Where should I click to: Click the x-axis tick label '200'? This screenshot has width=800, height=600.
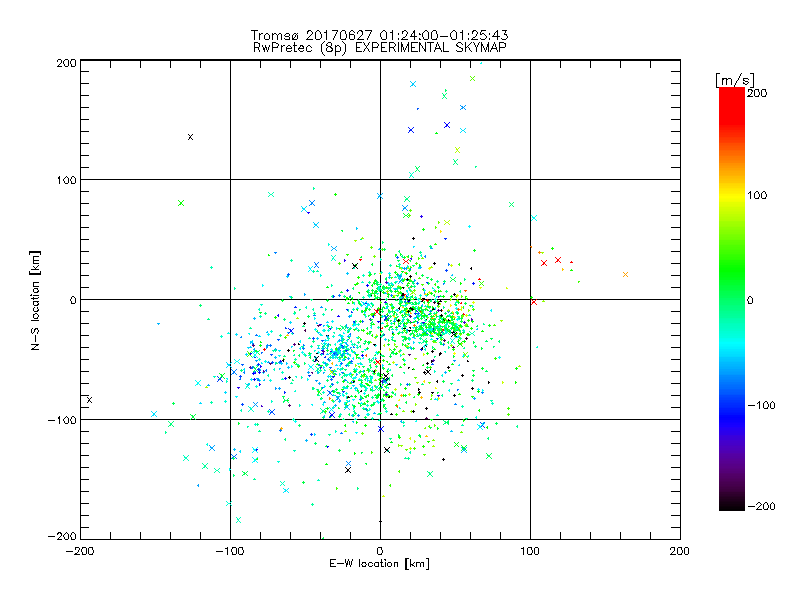tap(680, 551)
